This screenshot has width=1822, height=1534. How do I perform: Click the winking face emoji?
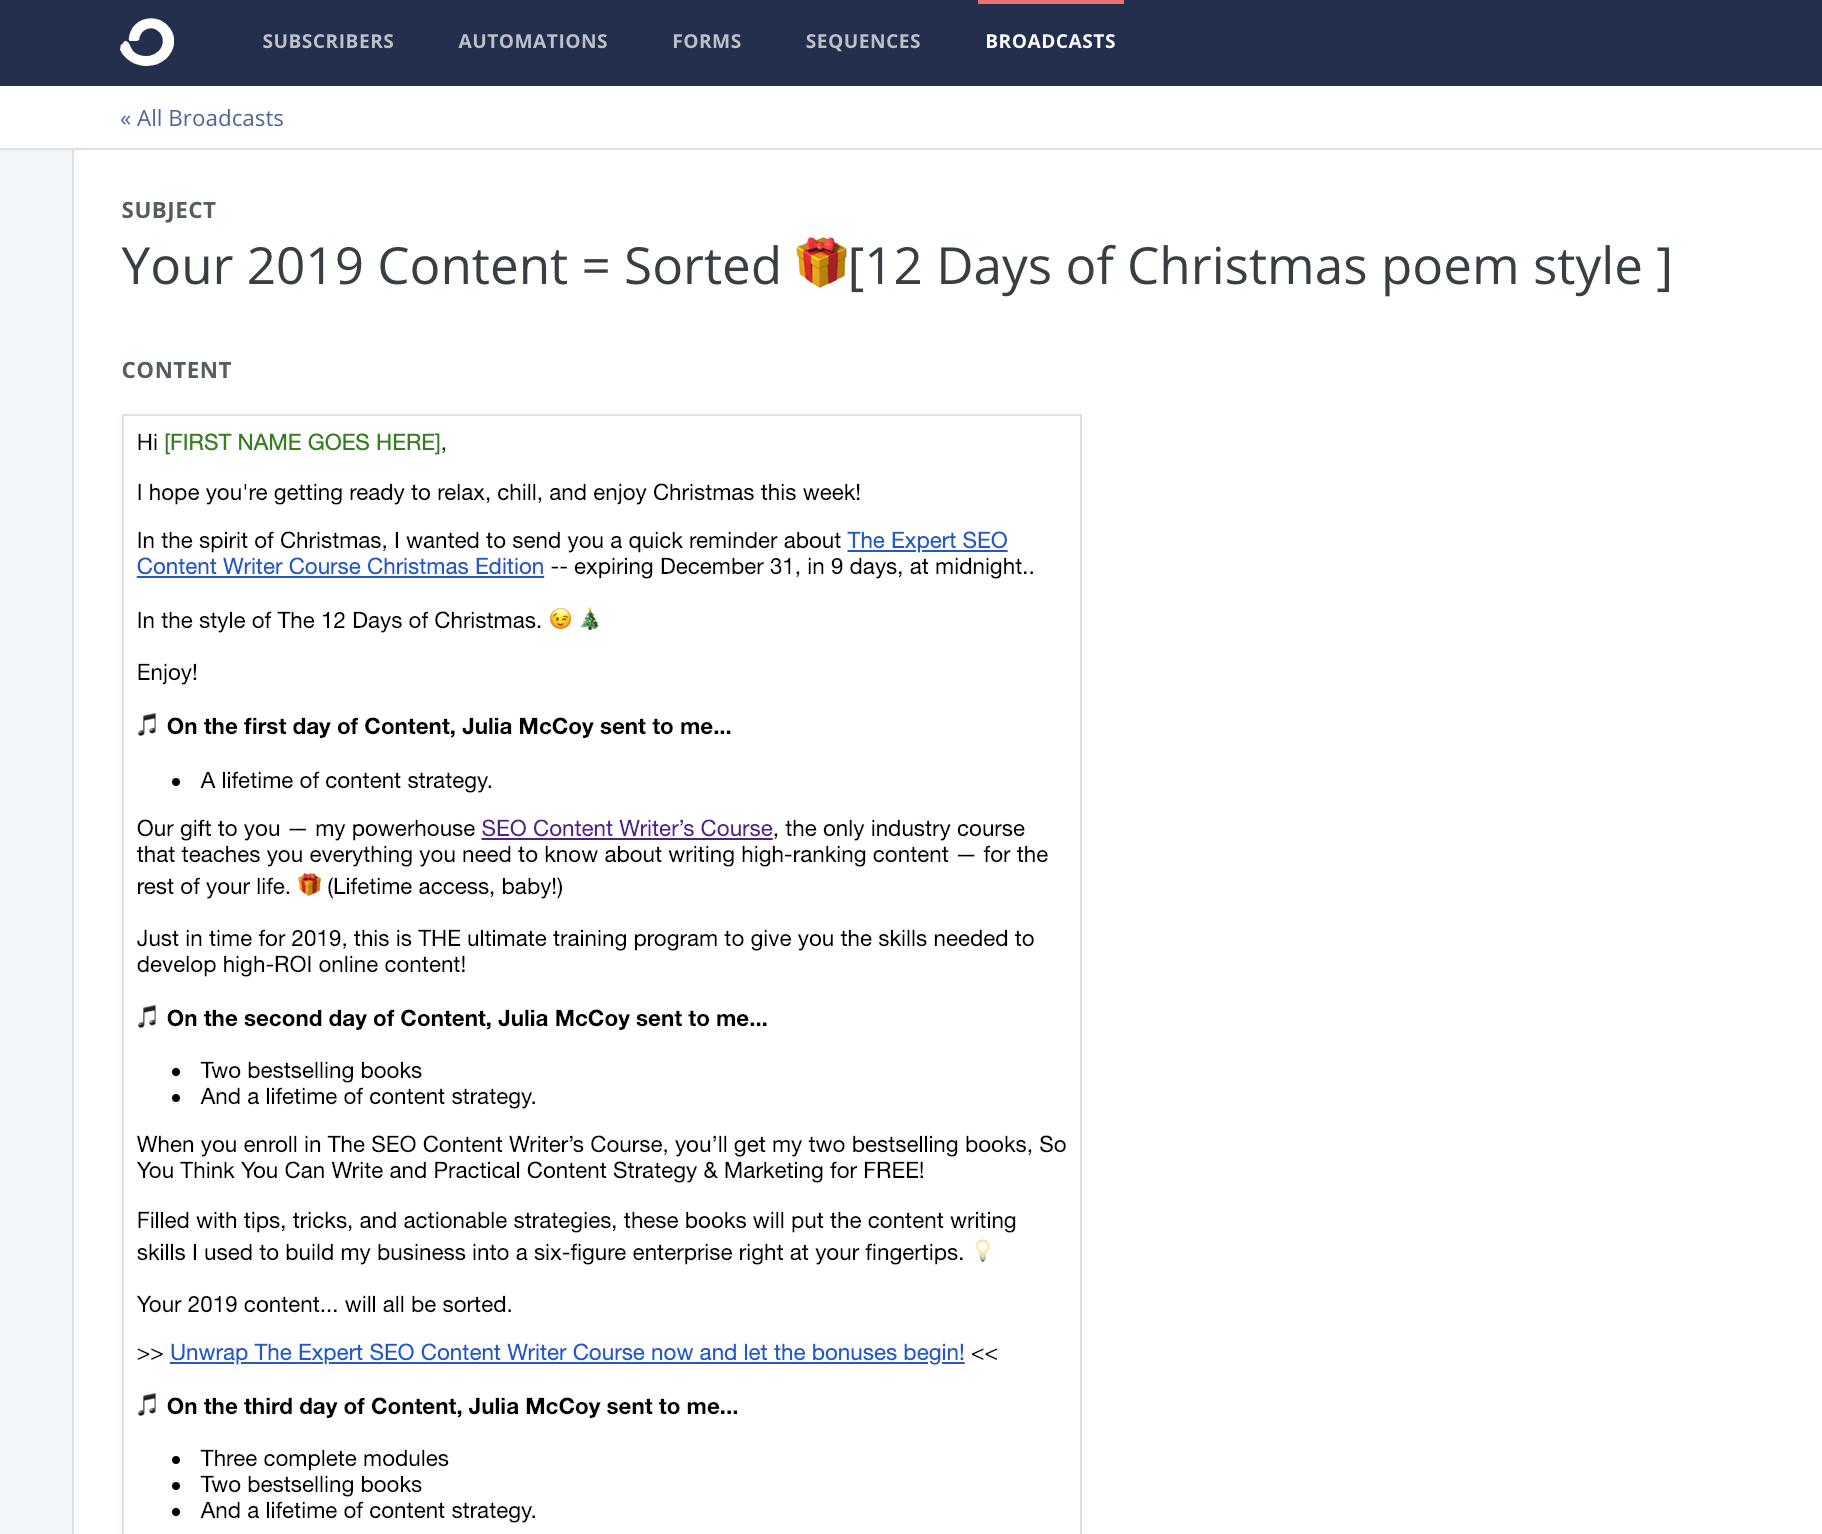click(561, 619)
